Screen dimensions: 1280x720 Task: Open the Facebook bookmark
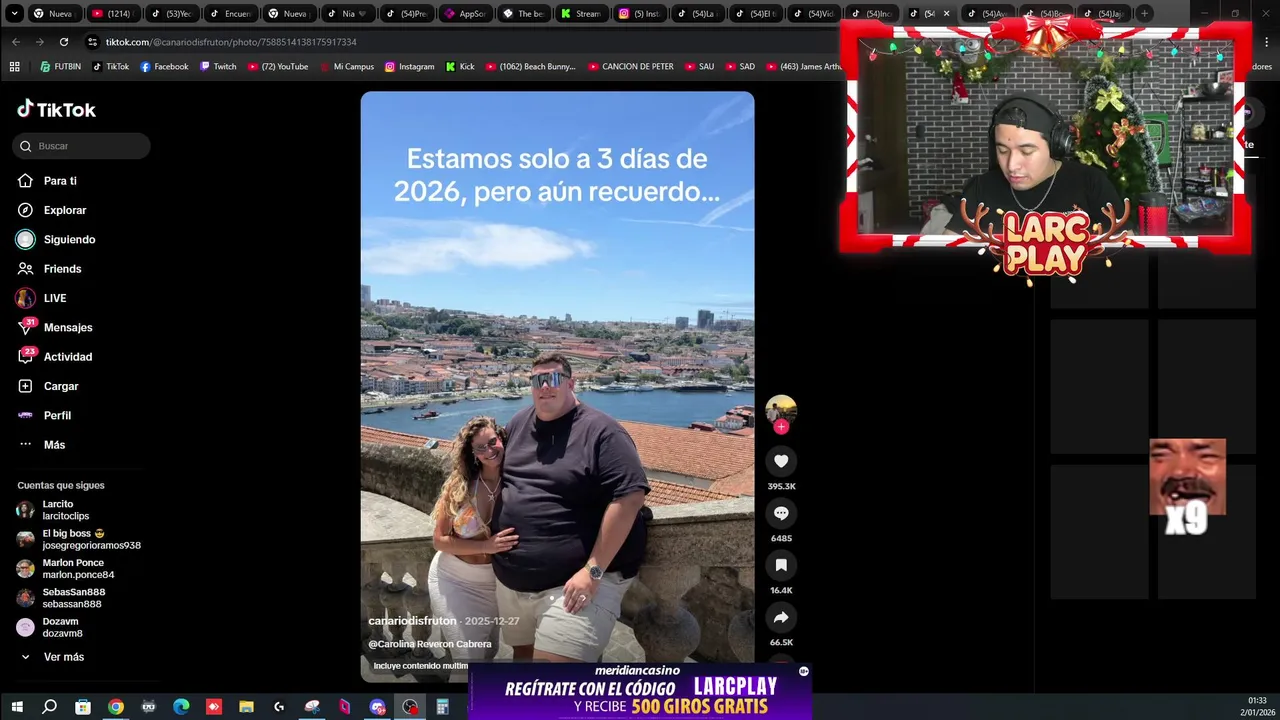tap(164, 67)
